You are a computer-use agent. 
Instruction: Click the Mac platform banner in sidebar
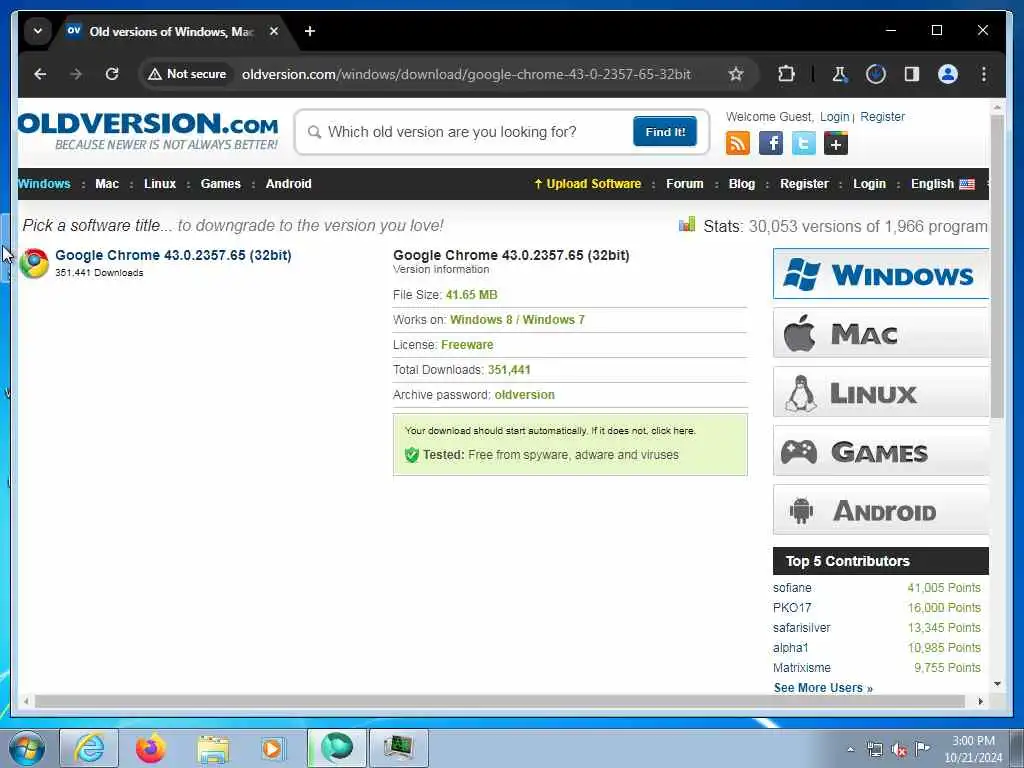pyautogui.click(x=881, y=333)
